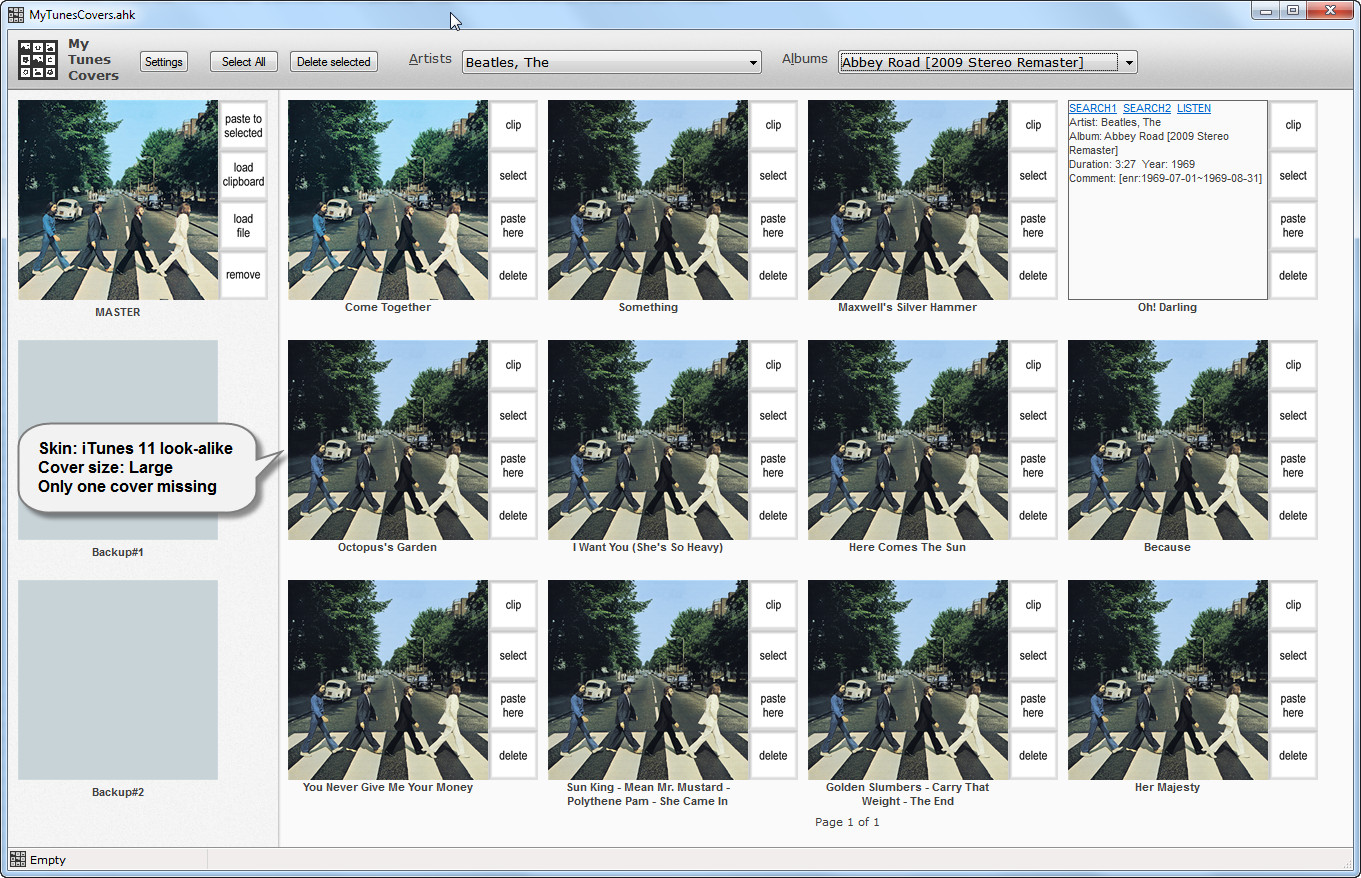Clip the Octopus's Garden cover
This screenshot has height=878, width=1361.
click(x=513, y=365)
